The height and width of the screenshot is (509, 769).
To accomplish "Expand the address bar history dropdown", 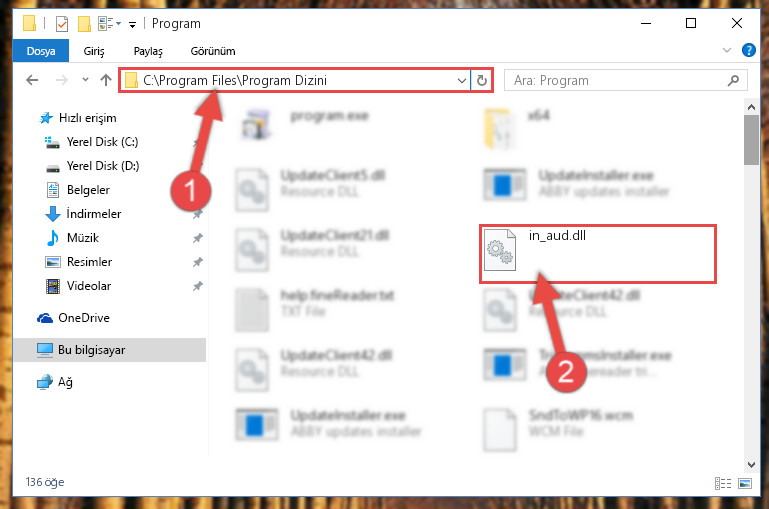I will click(x=461, y=80).
